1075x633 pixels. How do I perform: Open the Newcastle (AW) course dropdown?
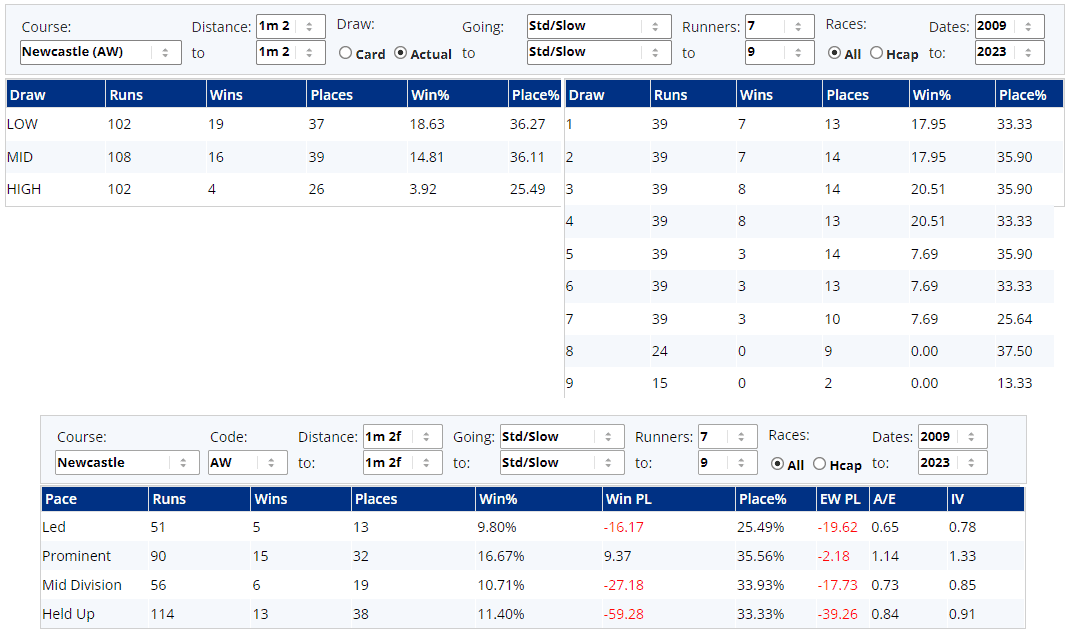click(100, 52)
